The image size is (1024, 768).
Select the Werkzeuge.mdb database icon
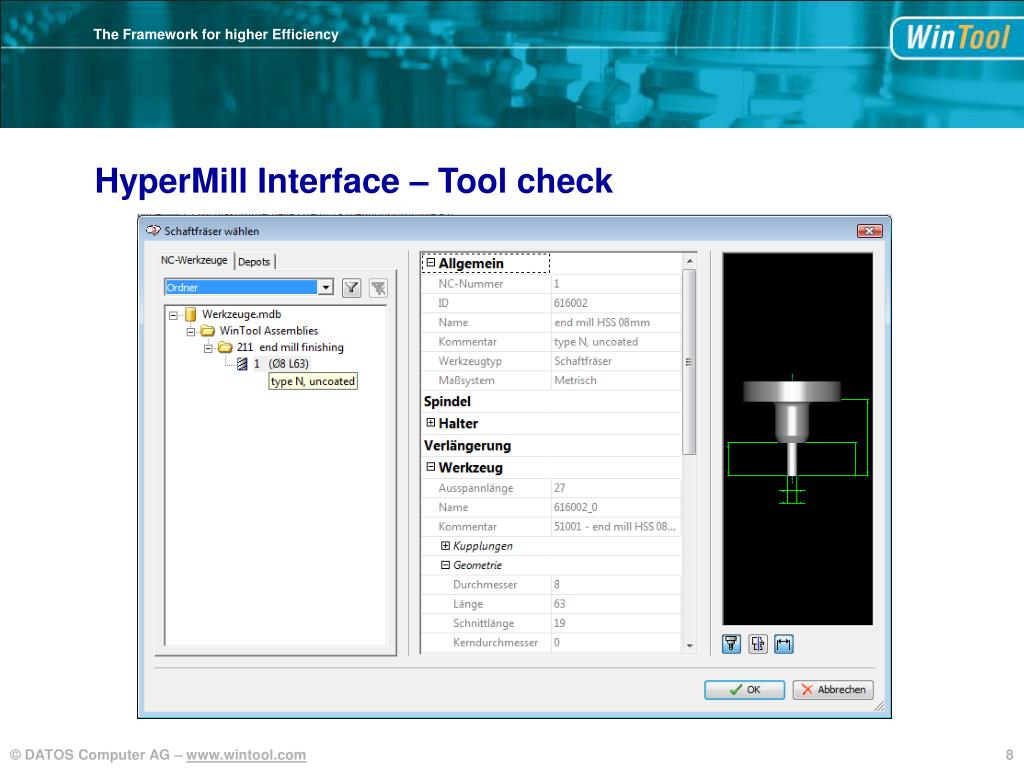click(191, 315)
